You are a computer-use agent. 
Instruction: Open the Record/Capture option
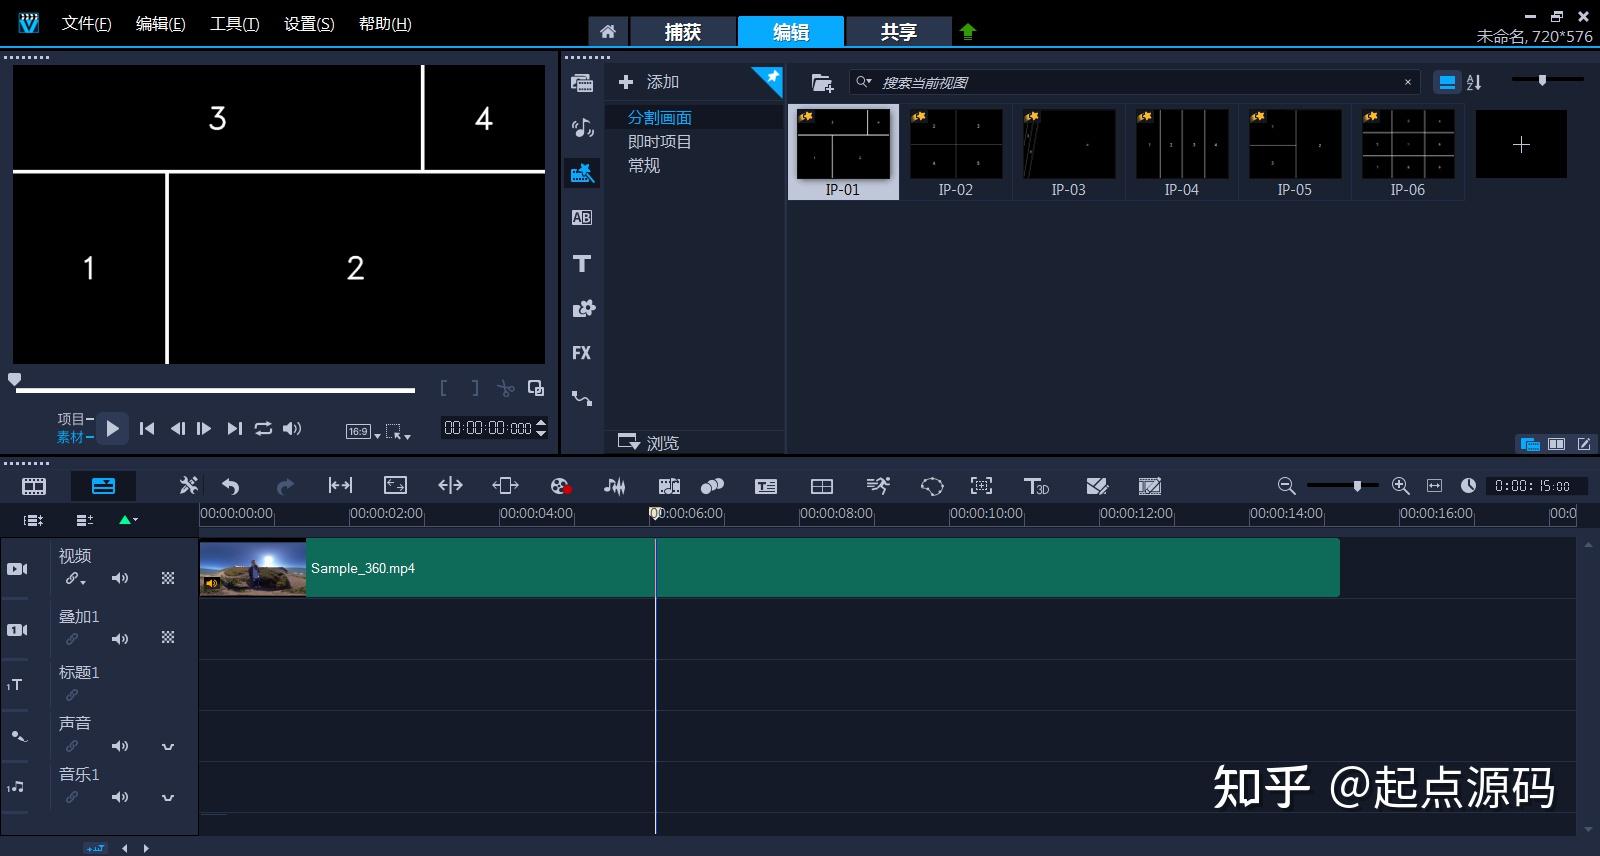(x=561, y=486)
